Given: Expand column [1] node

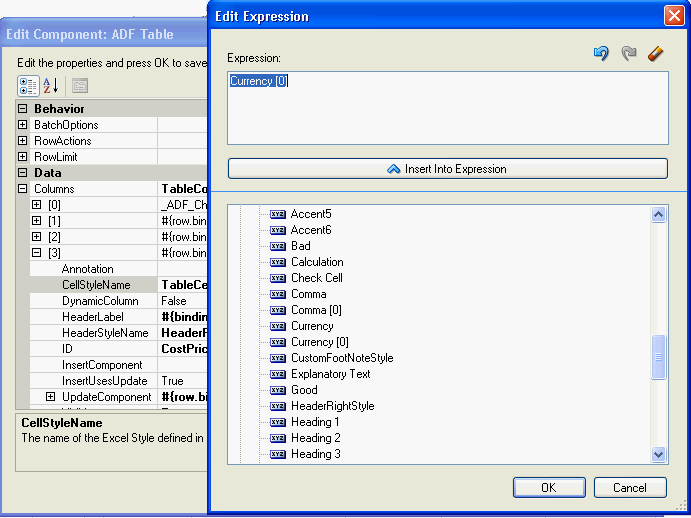Looking at the screenshot, I should [x=37, y=220].
